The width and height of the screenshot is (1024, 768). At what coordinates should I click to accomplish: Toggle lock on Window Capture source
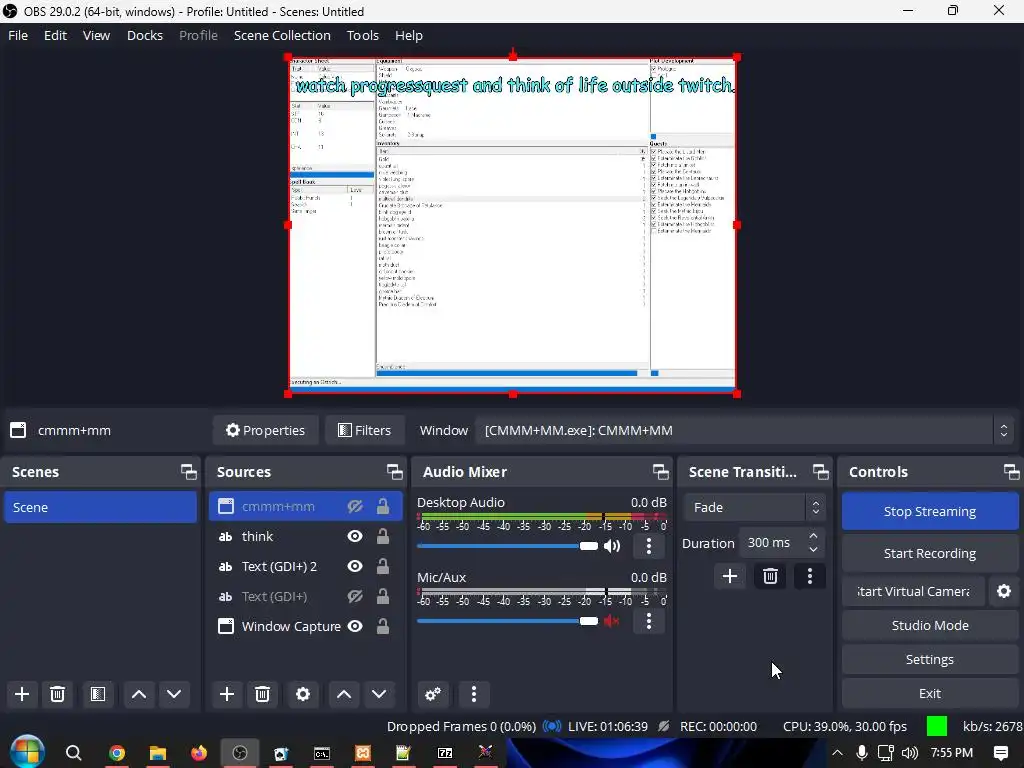click(x=383, y=626)
